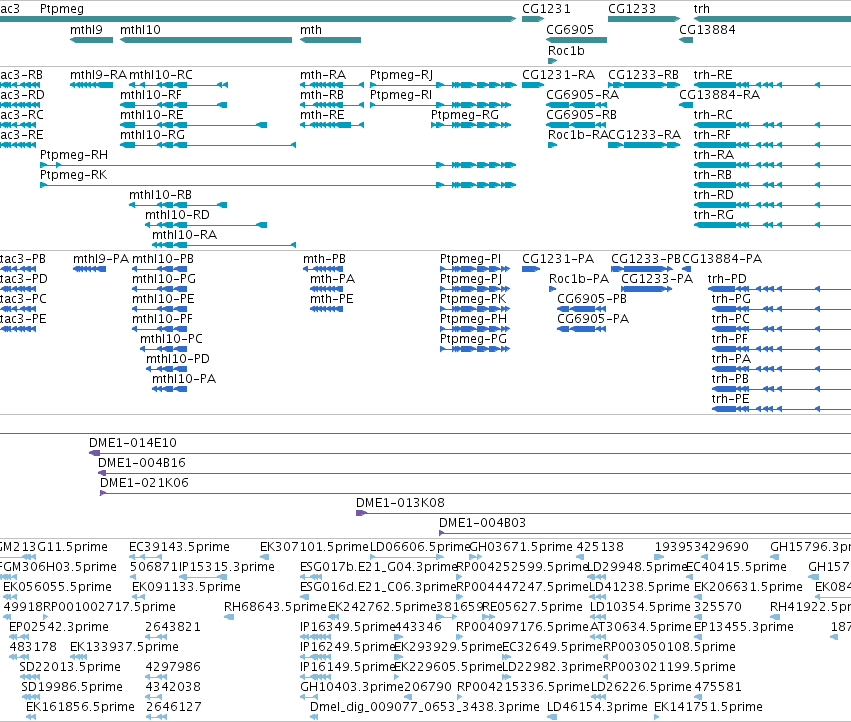This screenshot has height=722, width=851.
Task: Click protein trh-PD
Action: point(779,289)
